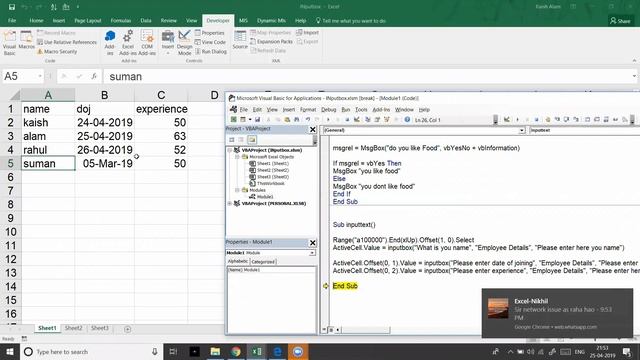This screenshot has height=360, width=640.
Task: Switch to the Alphabetic properties tab
Action: 238,261
